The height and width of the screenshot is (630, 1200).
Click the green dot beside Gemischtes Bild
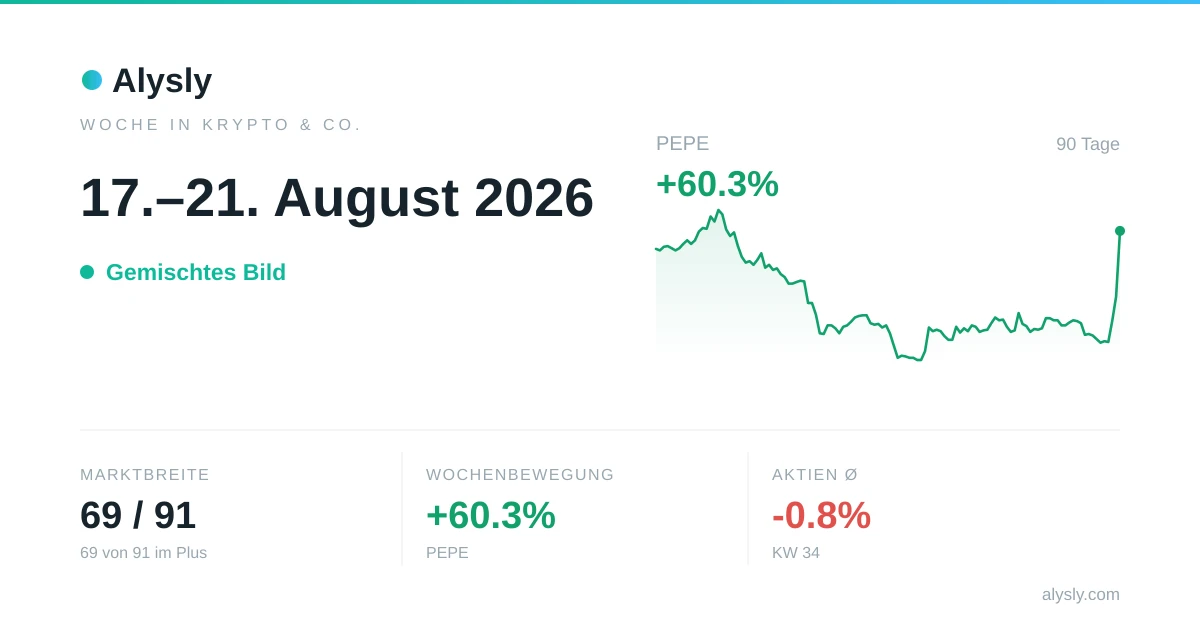click(x=87, y=272)
